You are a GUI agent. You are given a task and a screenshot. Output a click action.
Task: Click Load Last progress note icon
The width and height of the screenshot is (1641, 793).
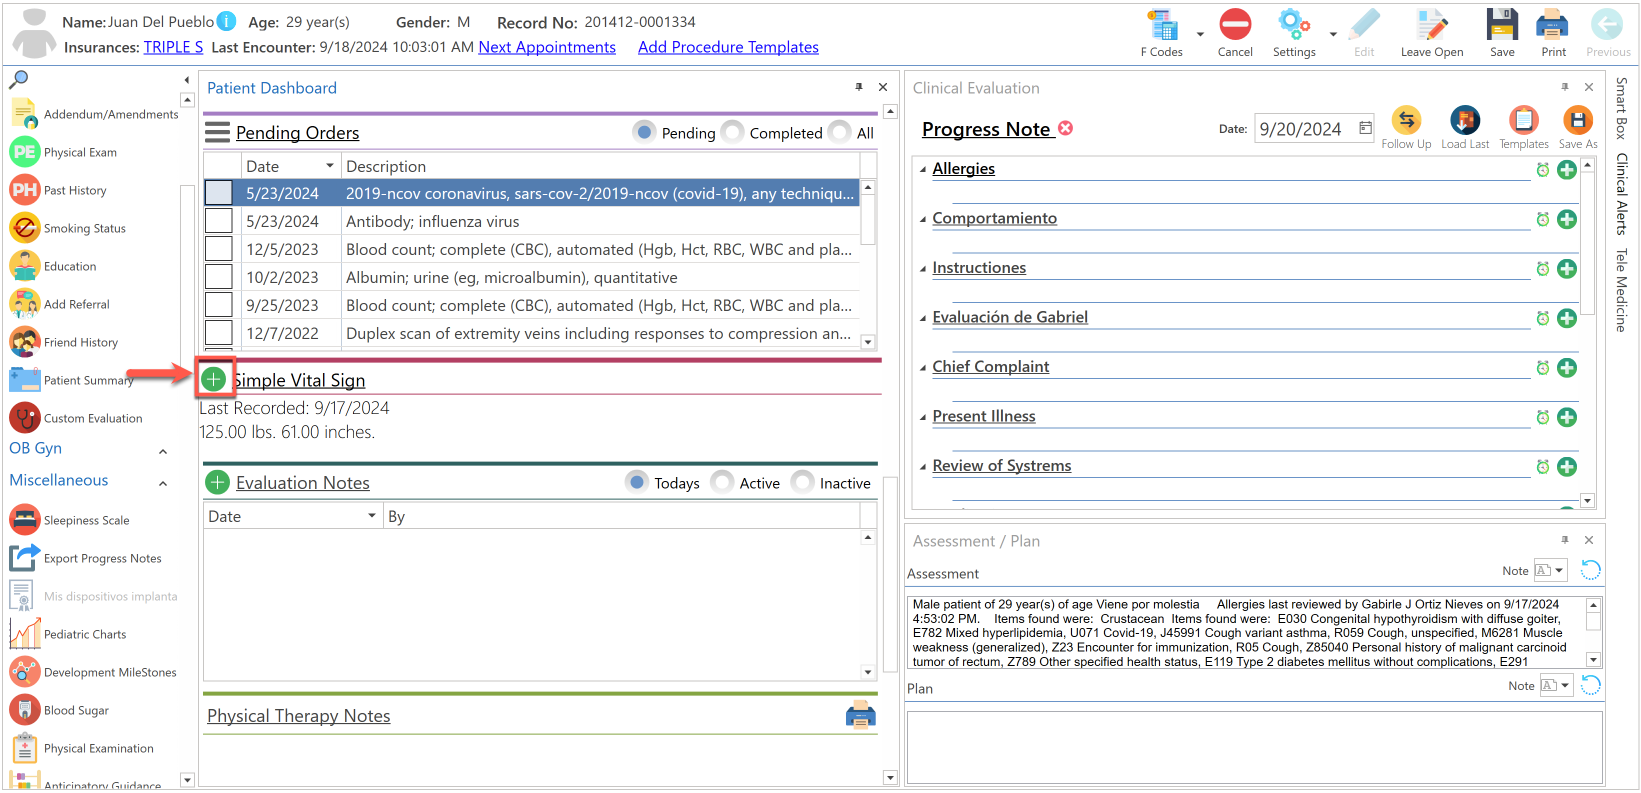pyautogui.click(x=1465, y=120)
